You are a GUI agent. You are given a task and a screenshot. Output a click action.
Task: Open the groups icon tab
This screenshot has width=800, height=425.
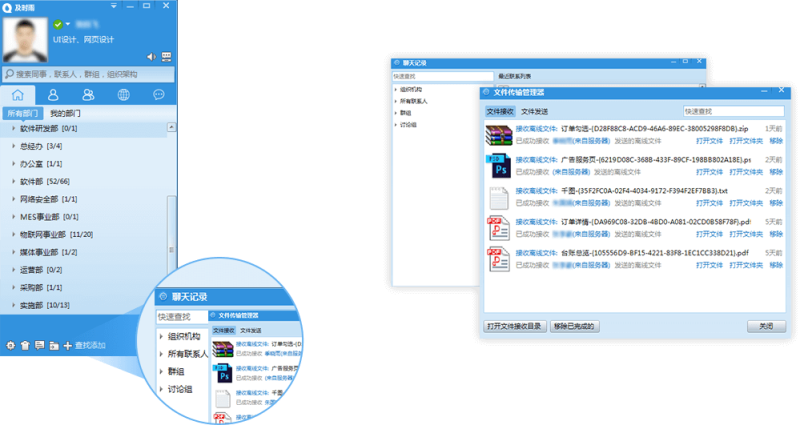(88, 95)
